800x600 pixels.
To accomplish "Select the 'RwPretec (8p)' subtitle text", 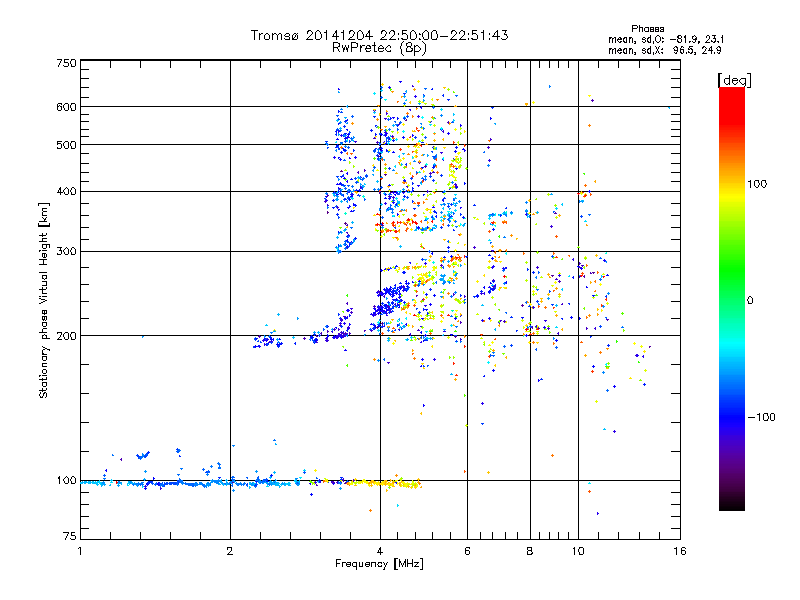I will [x=379, y=48].
